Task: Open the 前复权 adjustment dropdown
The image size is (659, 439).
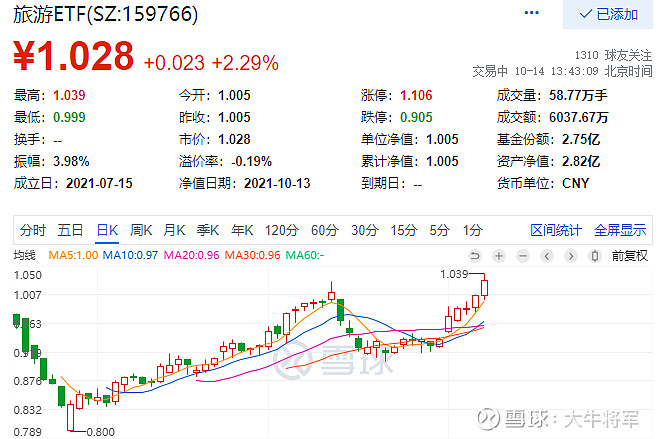Action: pos(630,255)
